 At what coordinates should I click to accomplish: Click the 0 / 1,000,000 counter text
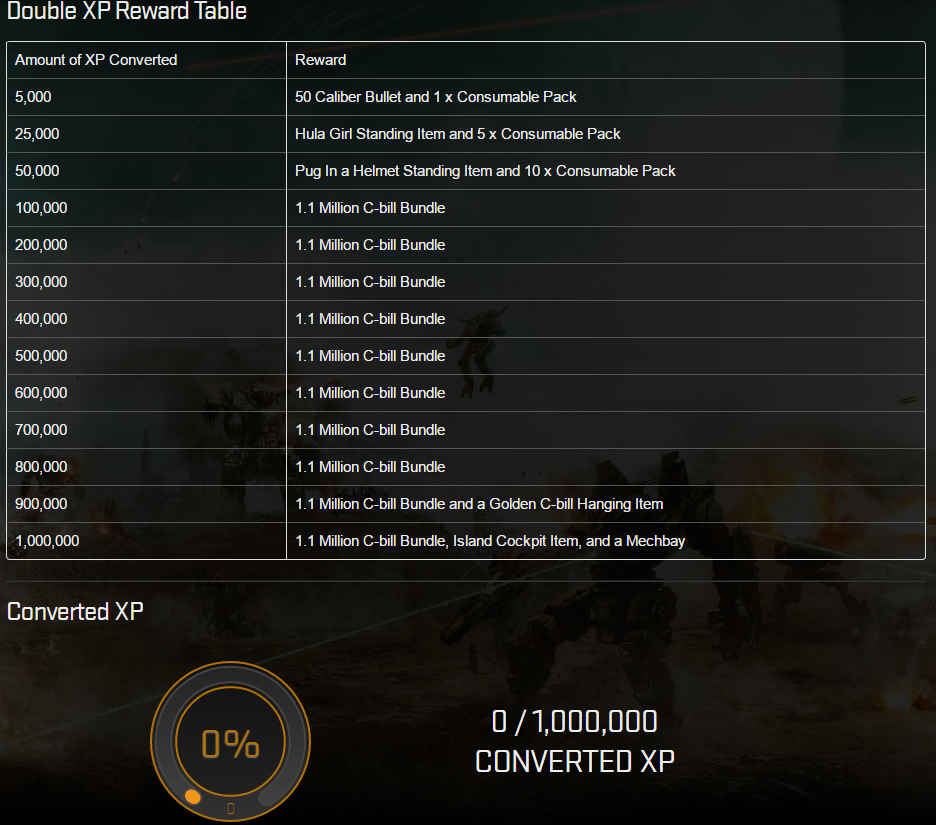click(574, 721)
